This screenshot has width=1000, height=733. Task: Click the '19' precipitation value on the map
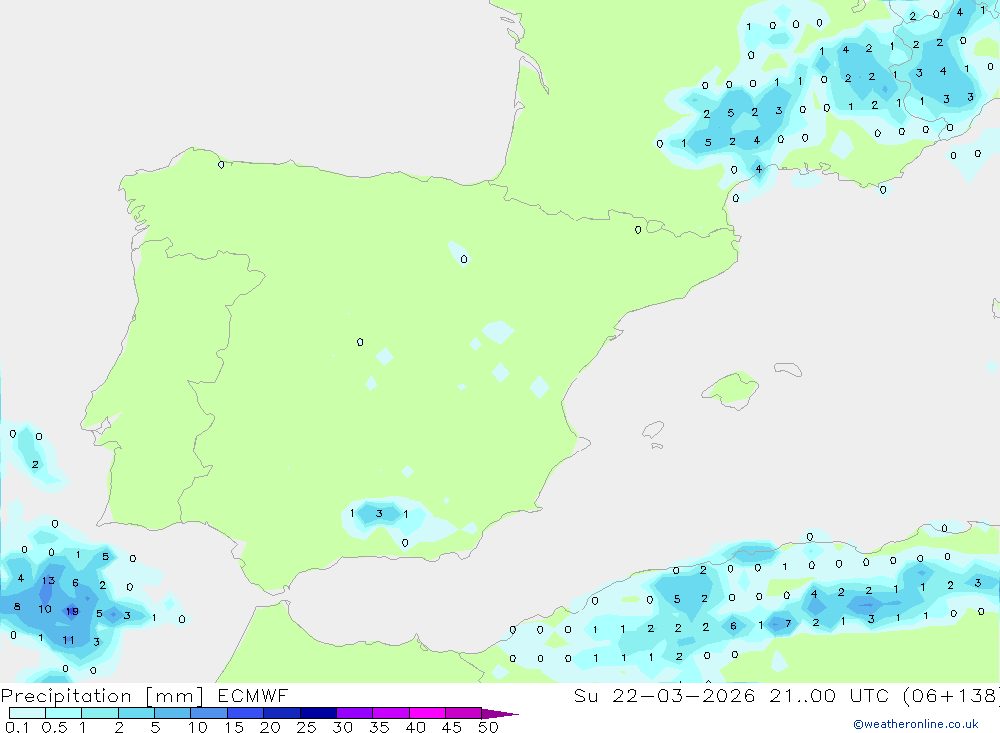[72, 611]
